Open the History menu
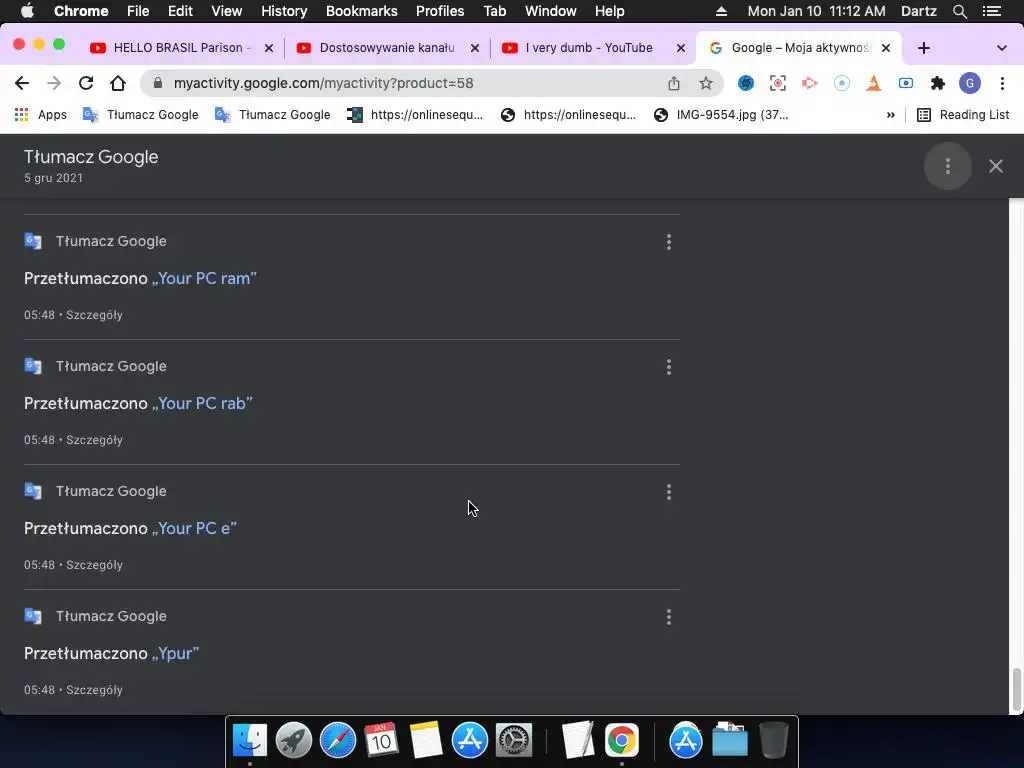 tap(284, 11)
